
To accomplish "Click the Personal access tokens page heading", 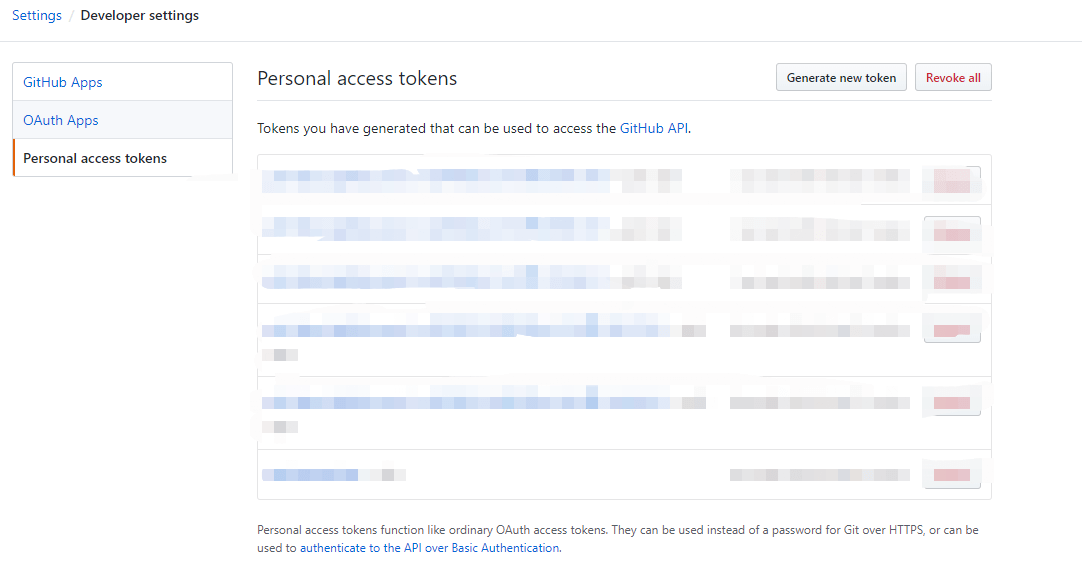I will 357,78.
